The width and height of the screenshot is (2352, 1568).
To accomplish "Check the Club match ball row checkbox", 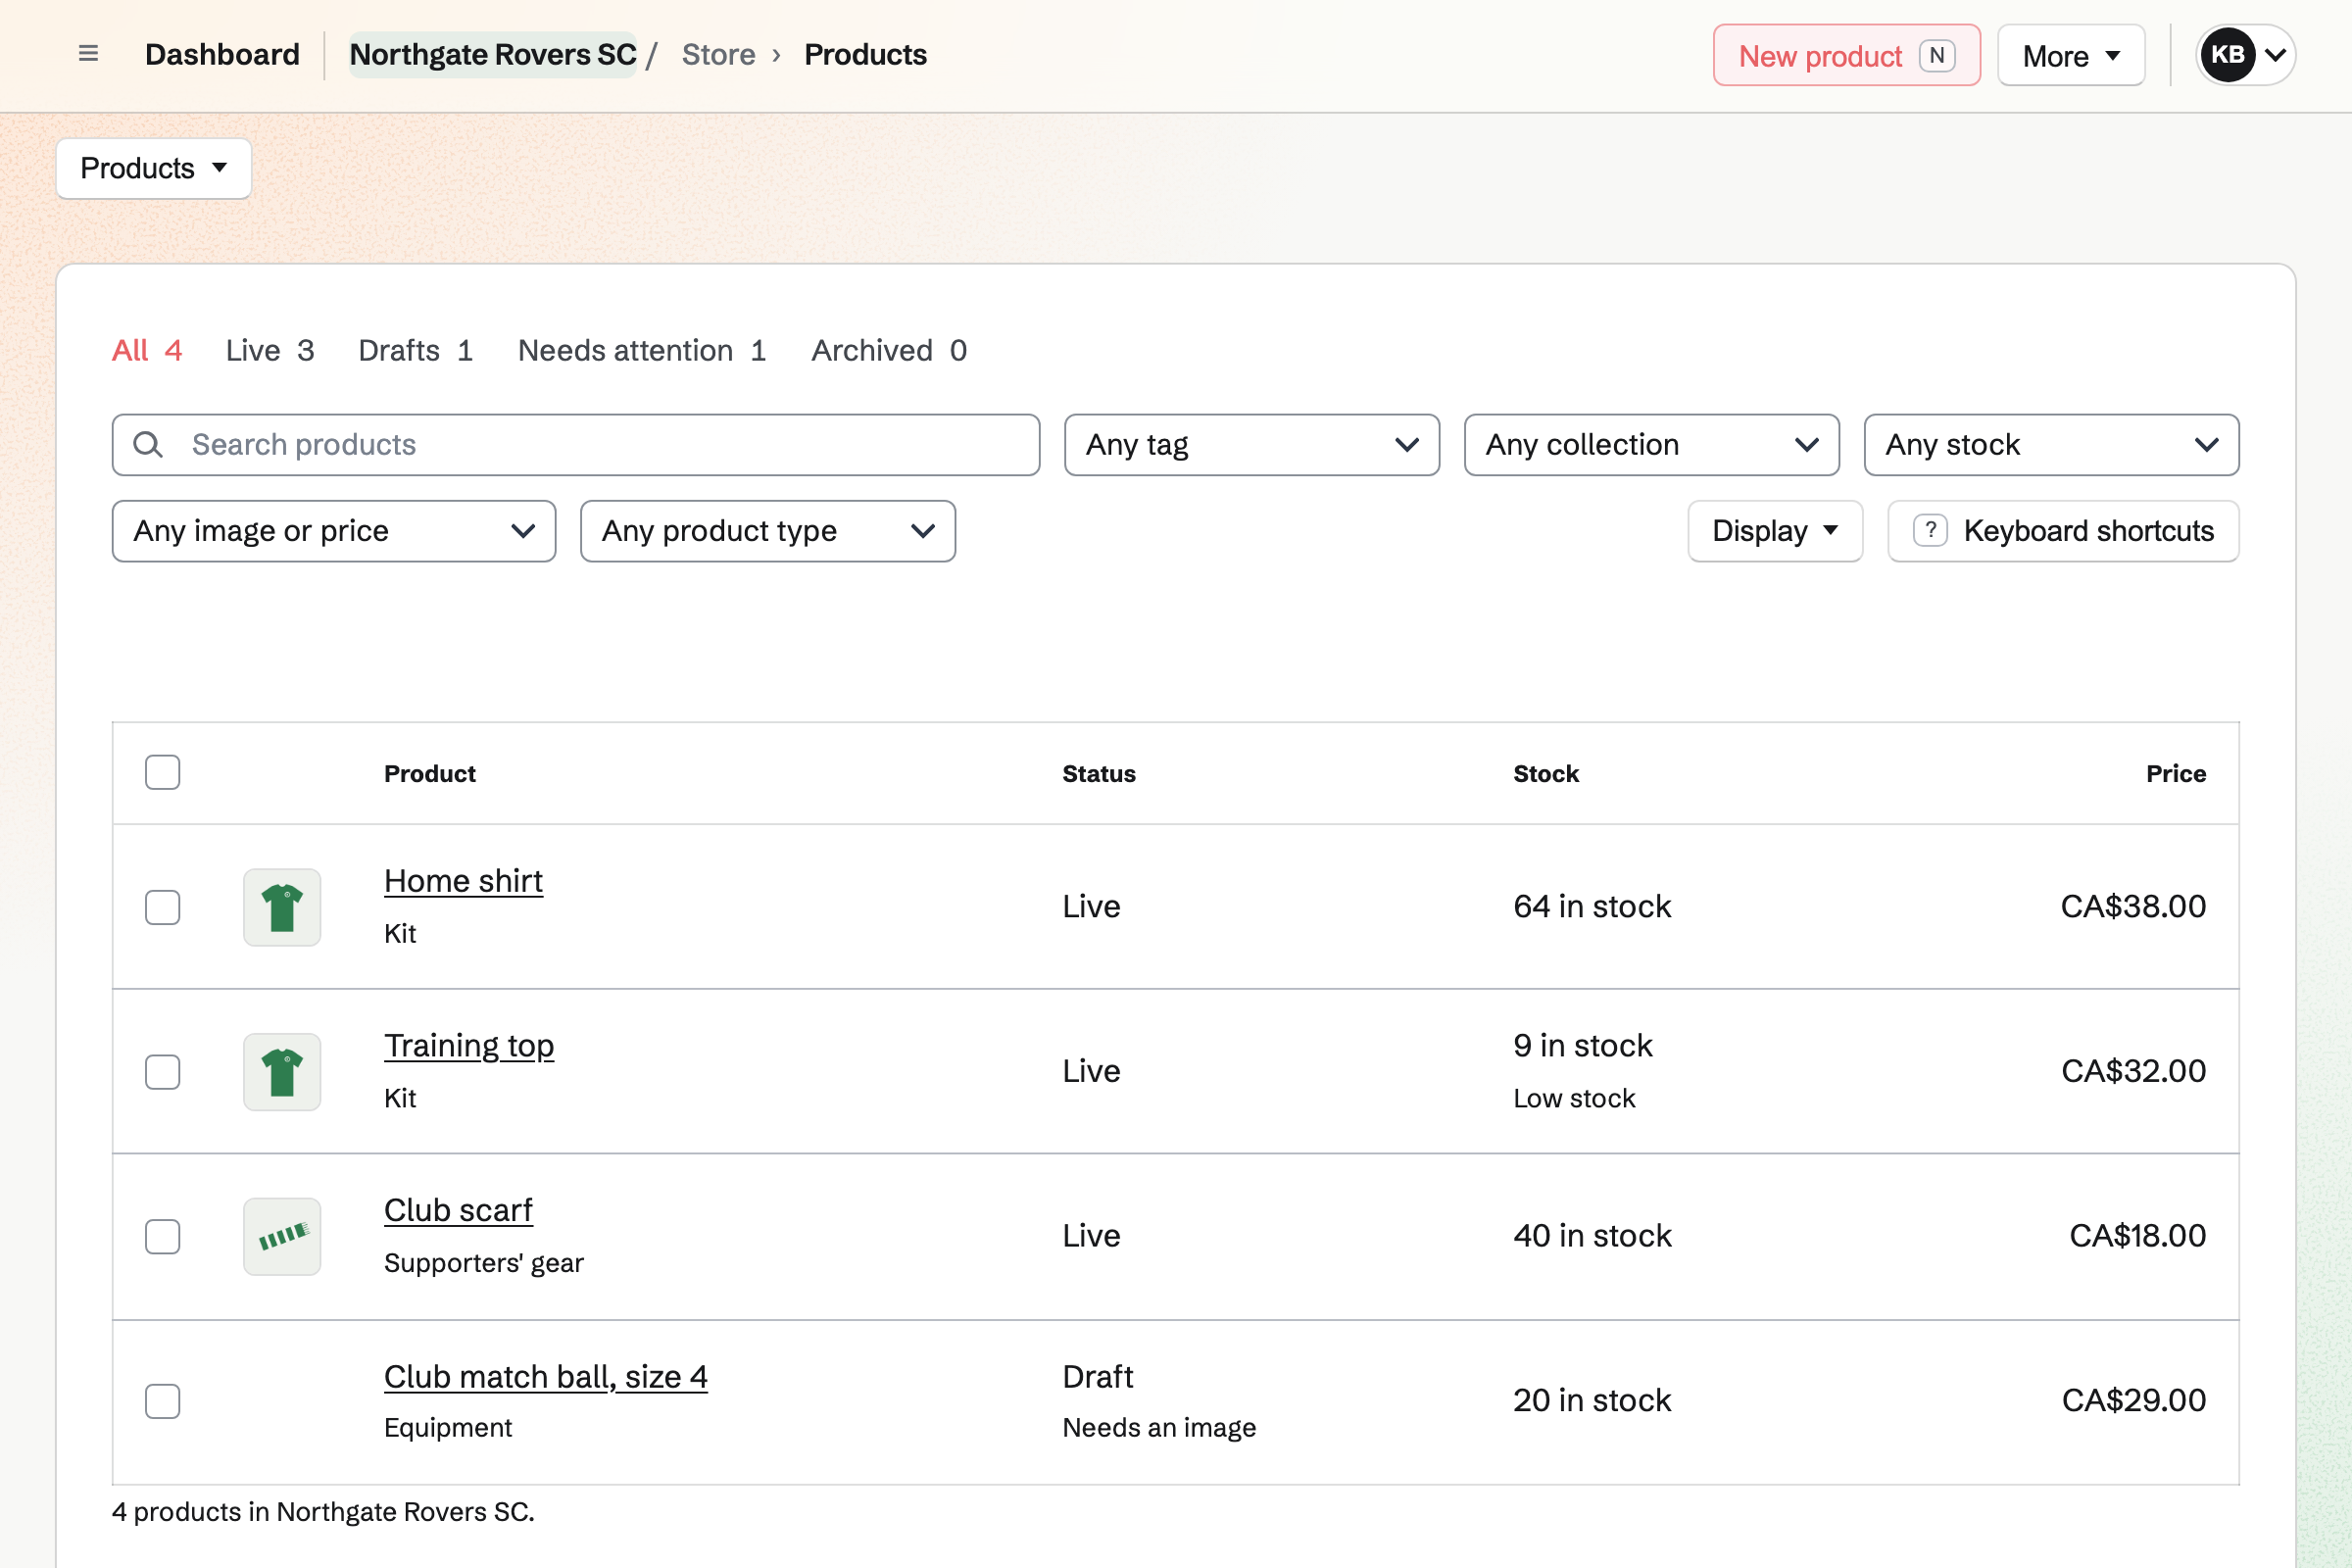I will pyautogui.click(x=162, y=1402).
